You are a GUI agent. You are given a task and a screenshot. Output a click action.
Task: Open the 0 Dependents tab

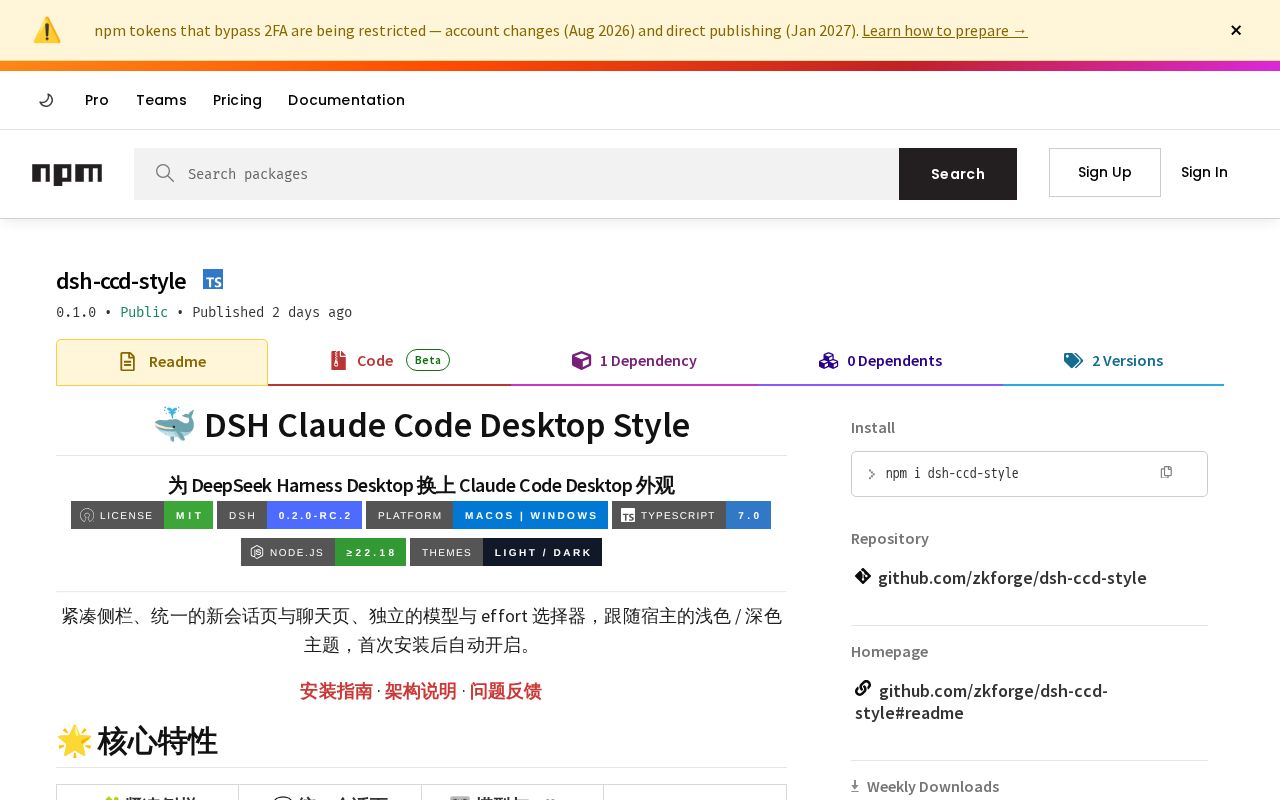[x=880, y=361]
